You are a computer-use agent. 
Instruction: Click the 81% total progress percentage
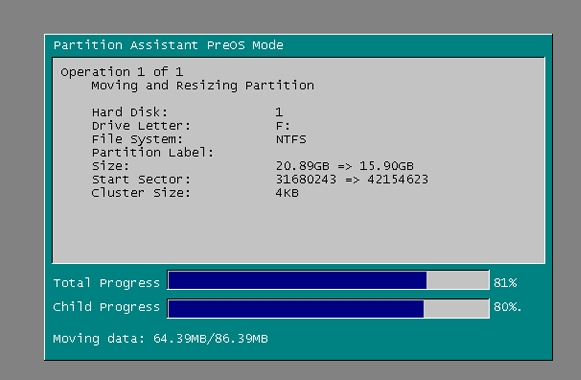505,283
